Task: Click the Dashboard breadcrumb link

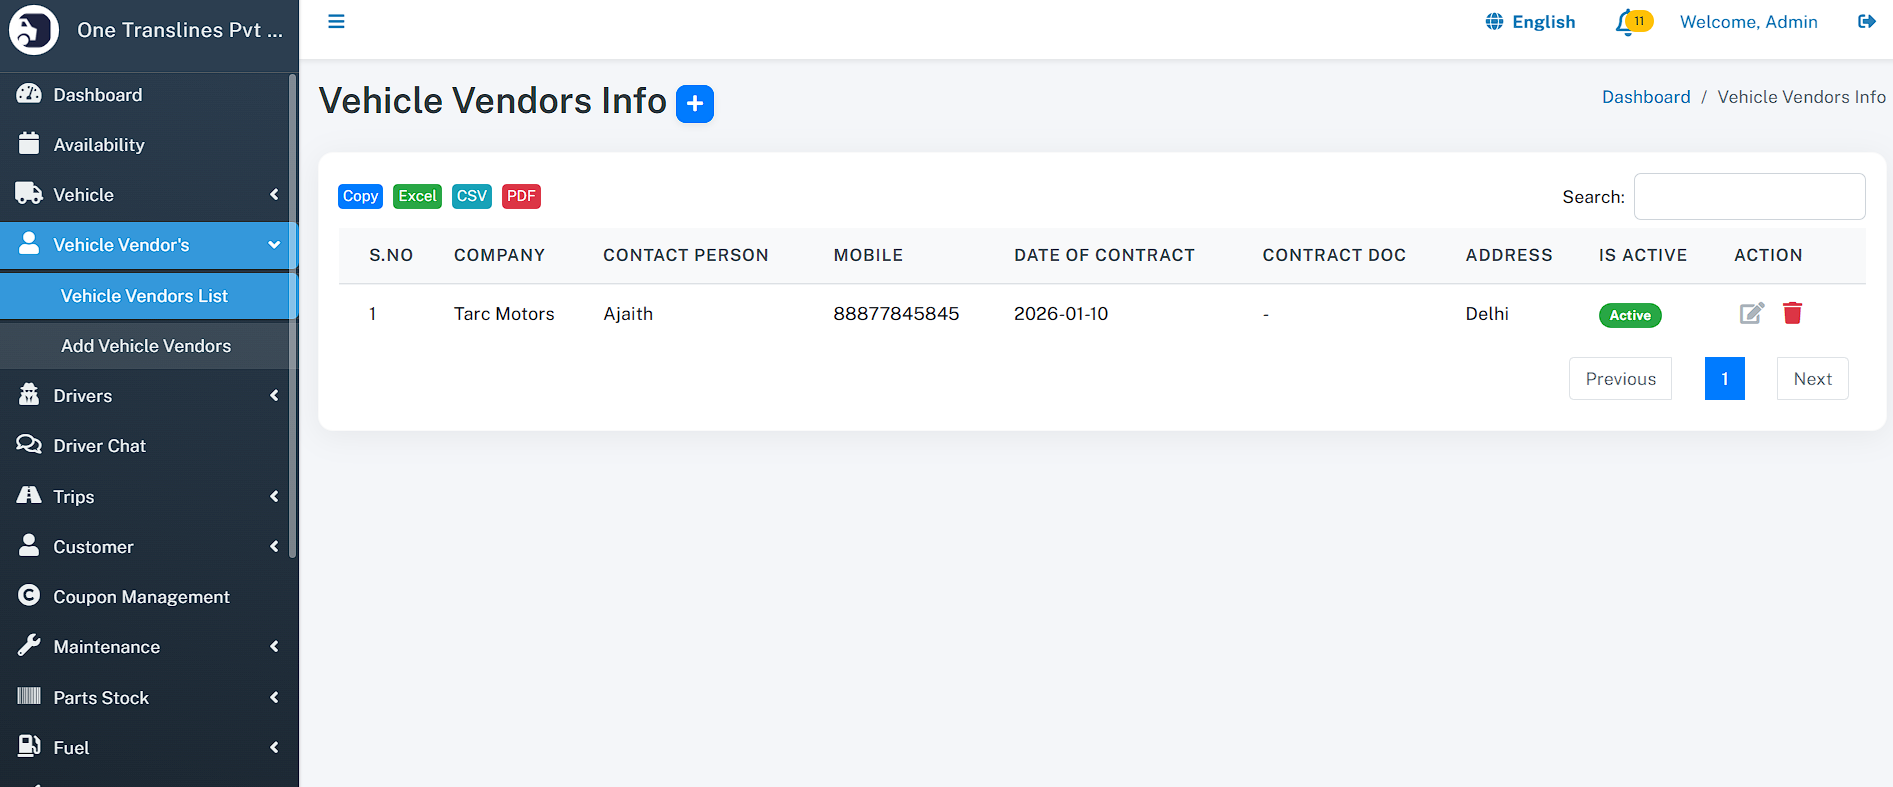Action: point(1645,97)
